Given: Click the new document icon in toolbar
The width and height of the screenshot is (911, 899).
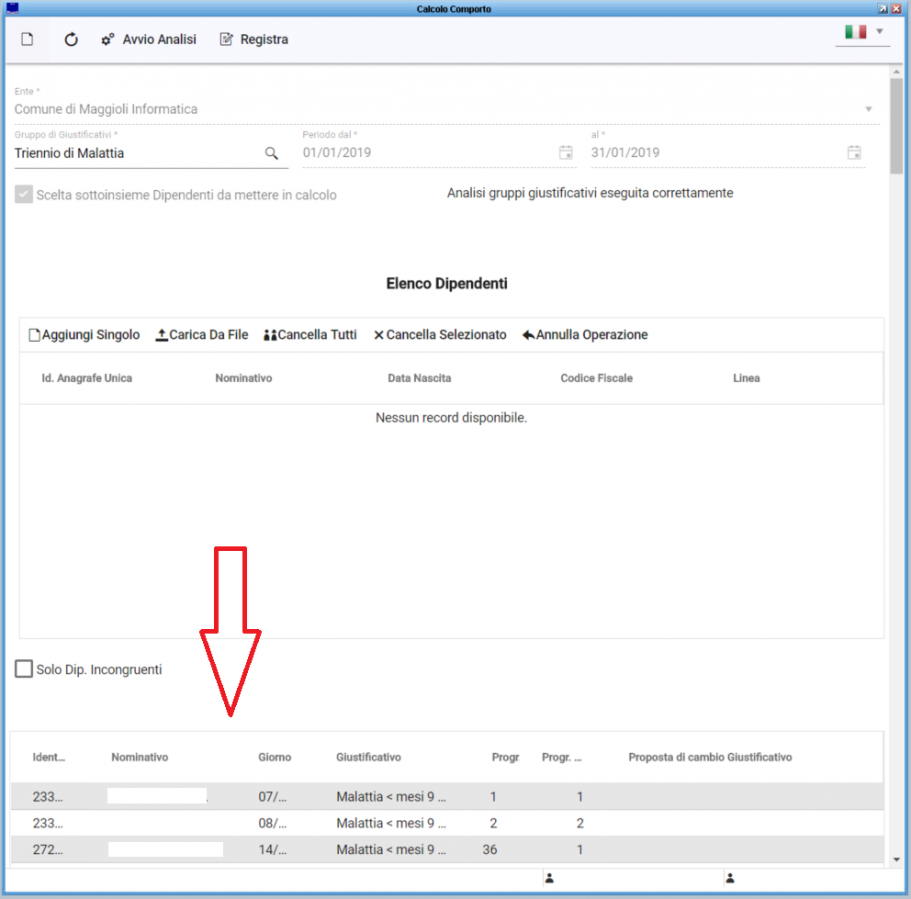Looking at the screenshot, I should pos(27,39).
